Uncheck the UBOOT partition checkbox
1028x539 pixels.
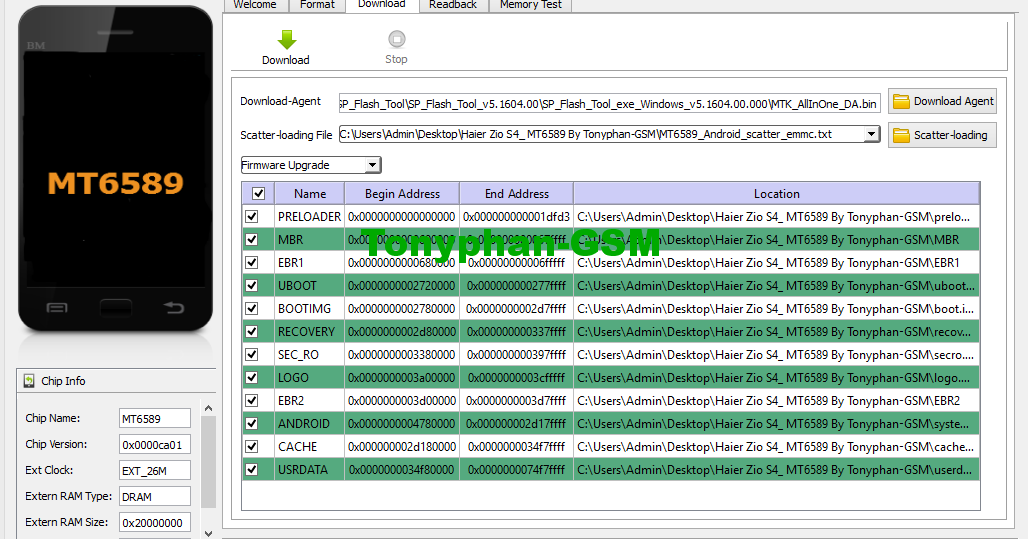click(252, 285)
